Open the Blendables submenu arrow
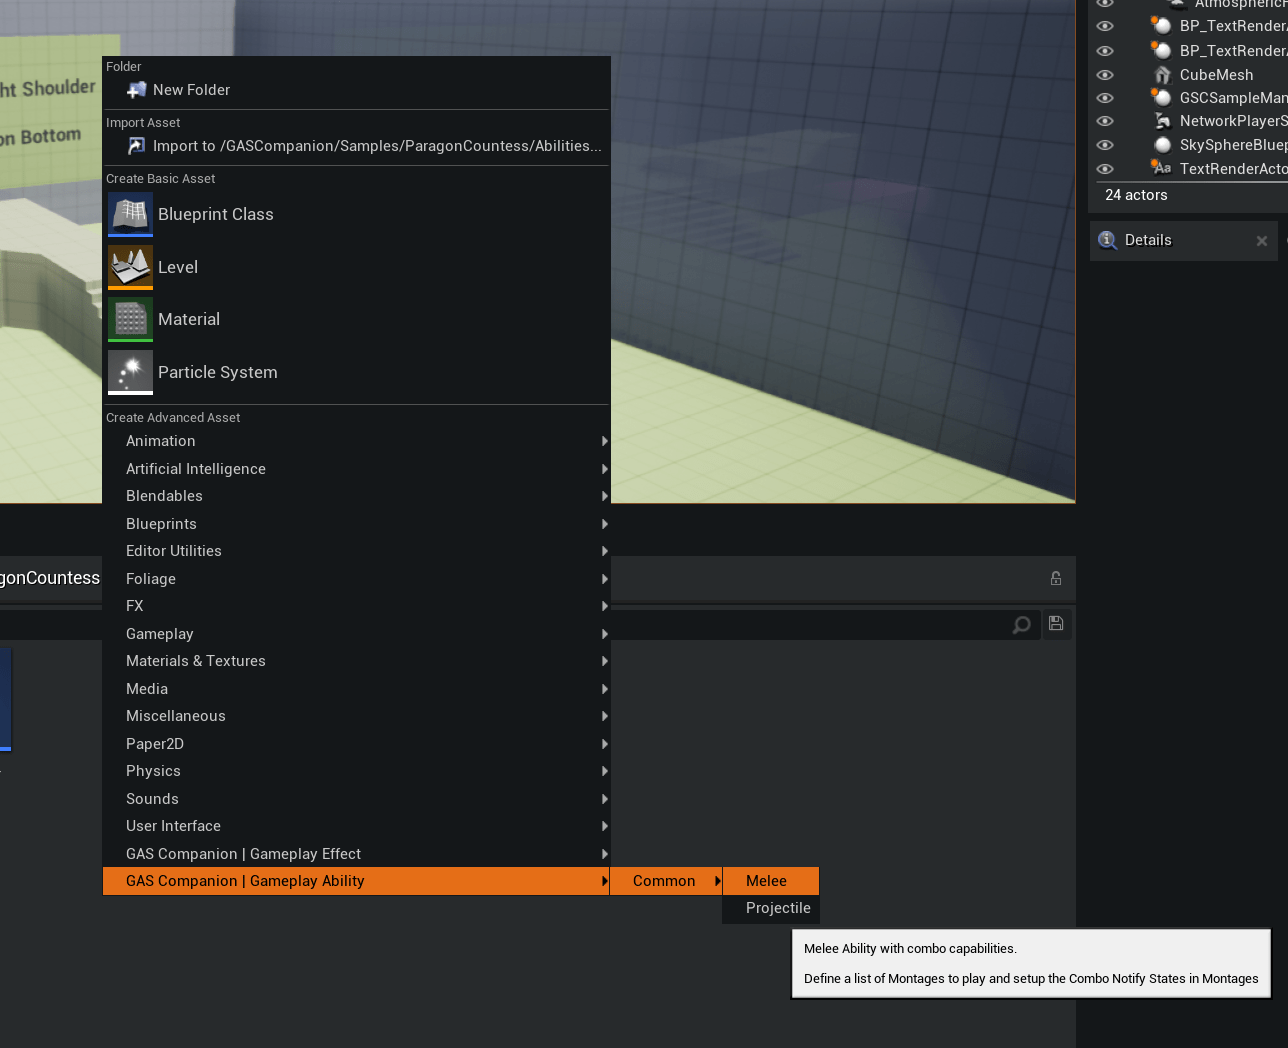 (604, 496)
